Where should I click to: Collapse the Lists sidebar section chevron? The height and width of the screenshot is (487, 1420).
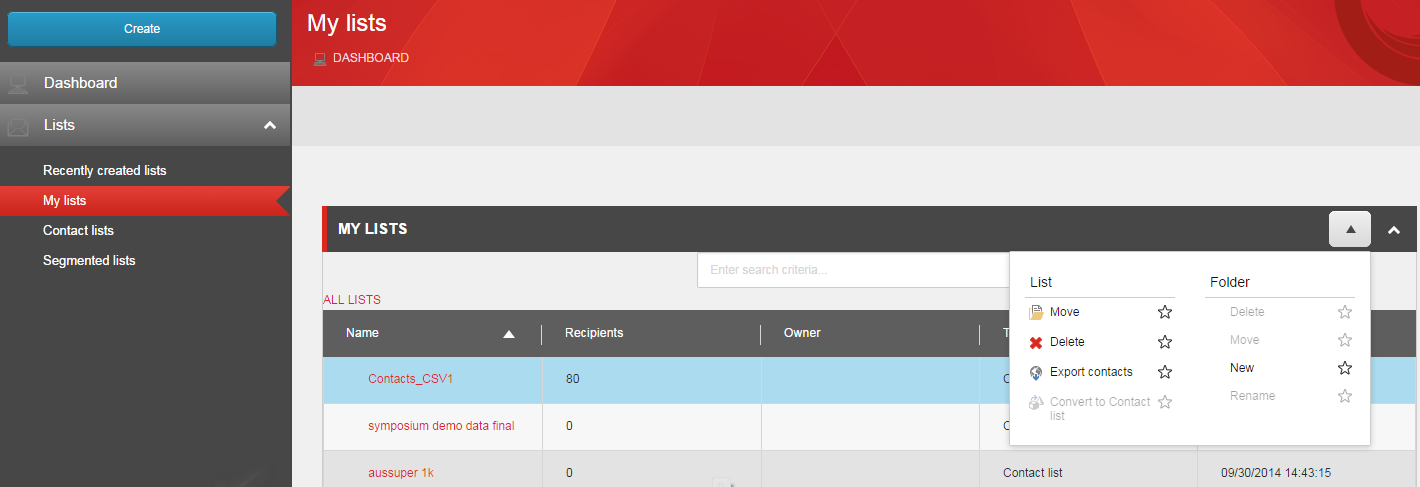[269, 125]
